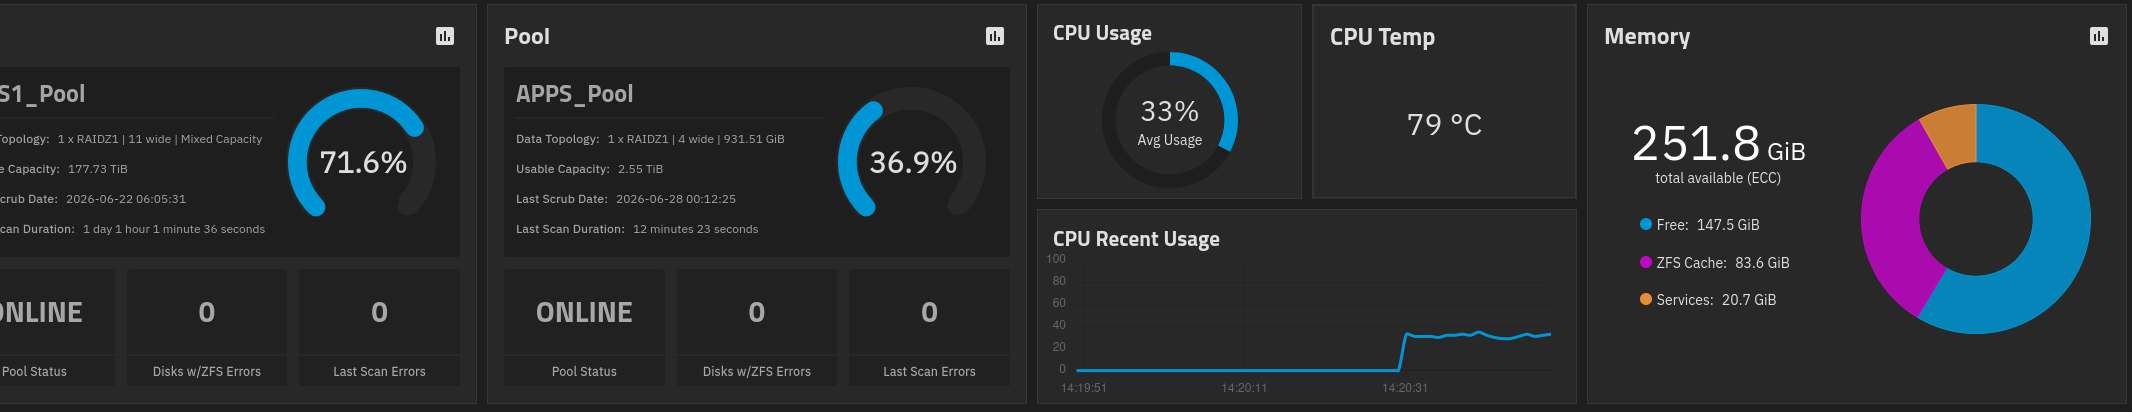Click the blue Free legend dot

pyautogui.click(x=1646, y=224)
